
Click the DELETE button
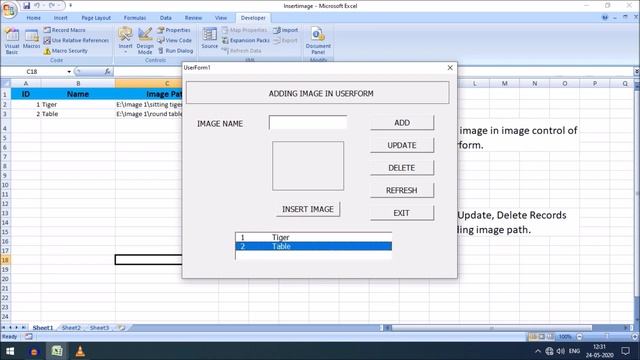click(402, 168)
